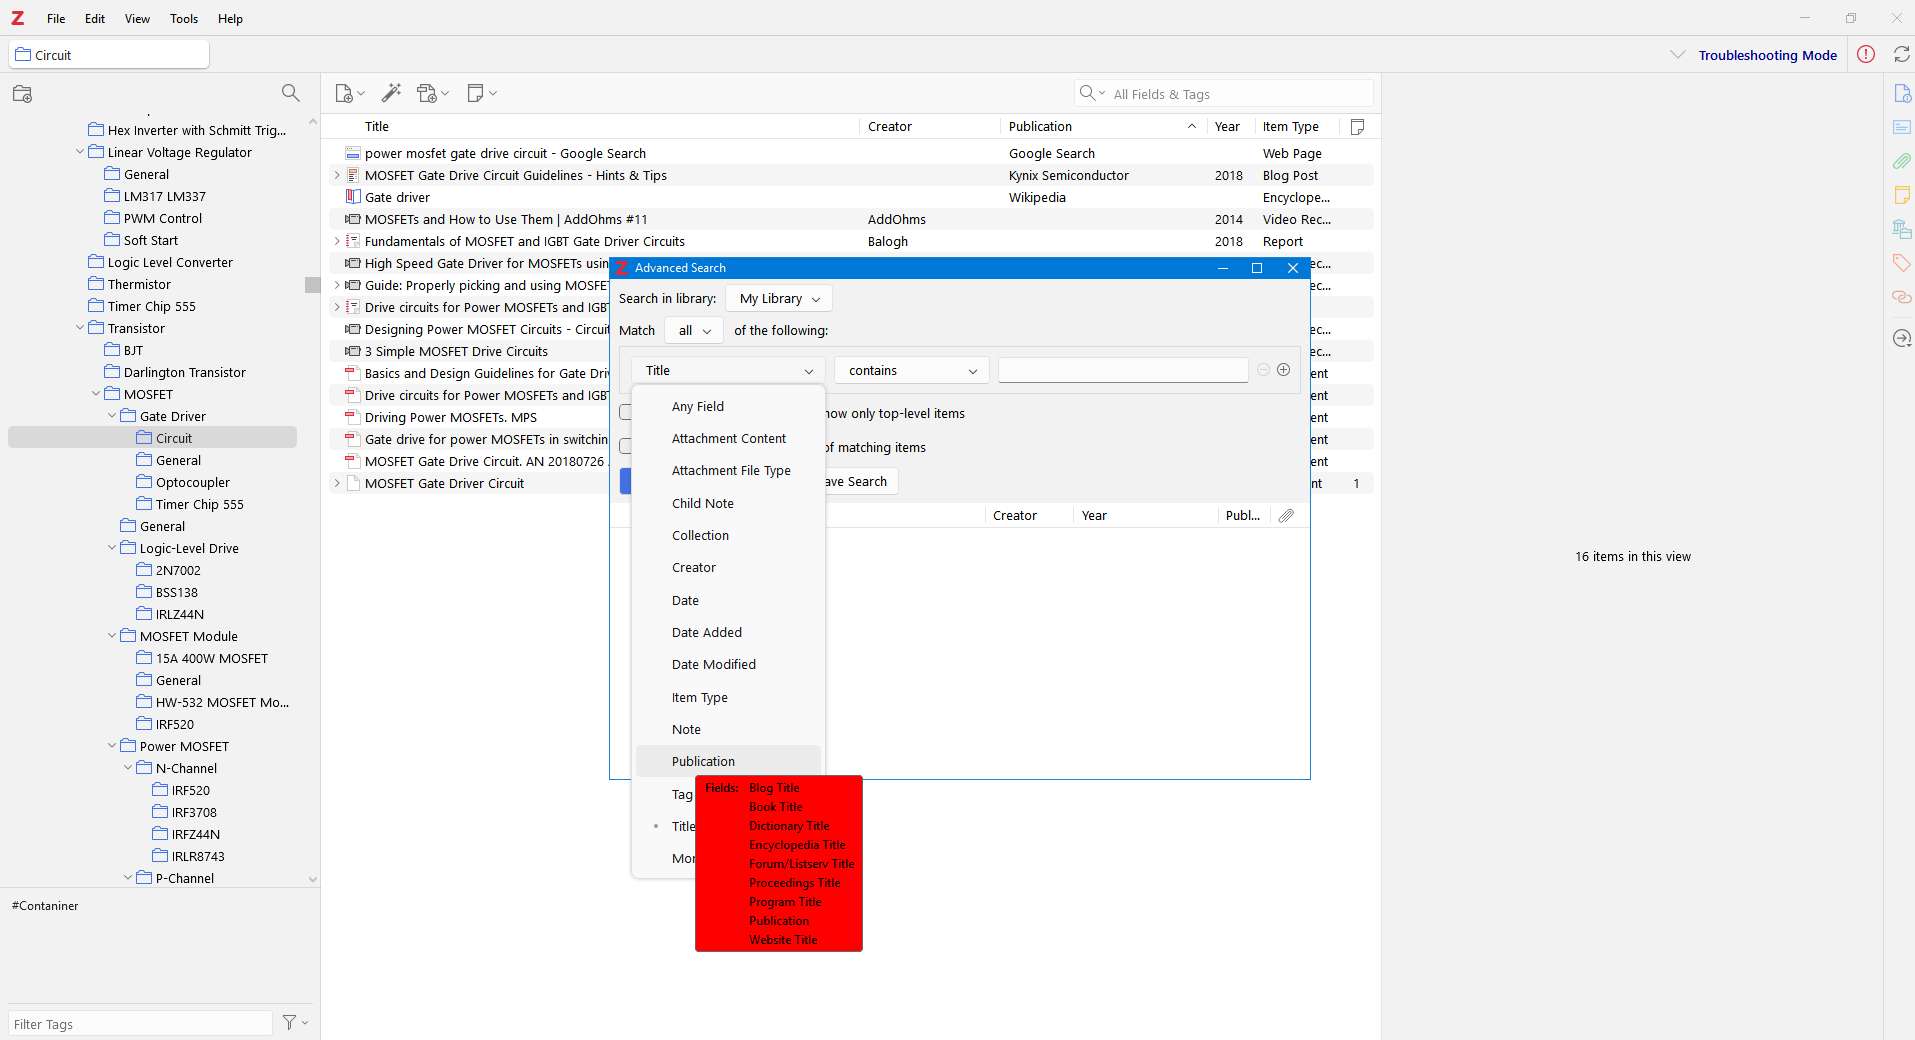The width and height of the screenshot is (1915, 1040).
Task: Click the Sync with zotero.org icon
Action: pos(1901,55)
